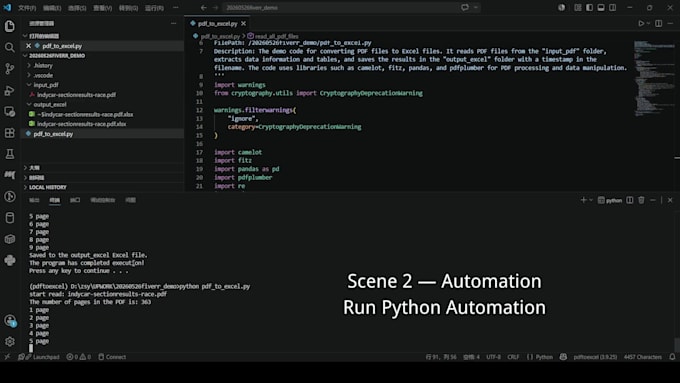Image resolution: width=680 pixels, height=383 pixels.
Task: Open errors and warnings count in status bar
Action: [x=78, y=357]
